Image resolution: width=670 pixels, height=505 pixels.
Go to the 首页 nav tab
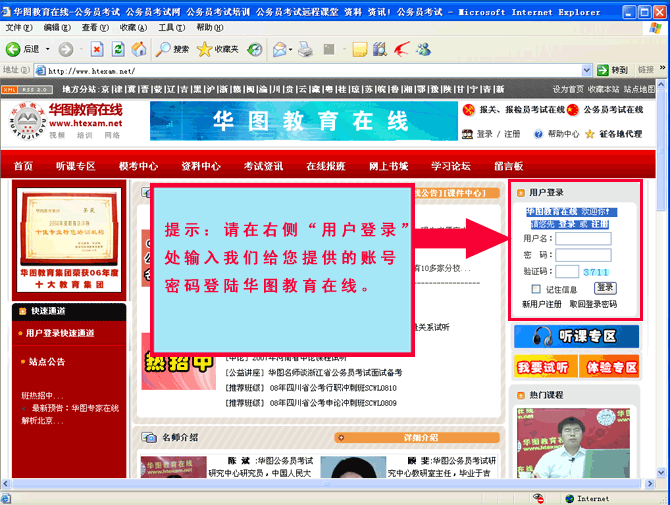pyautogui.click(x=23, y=166)
